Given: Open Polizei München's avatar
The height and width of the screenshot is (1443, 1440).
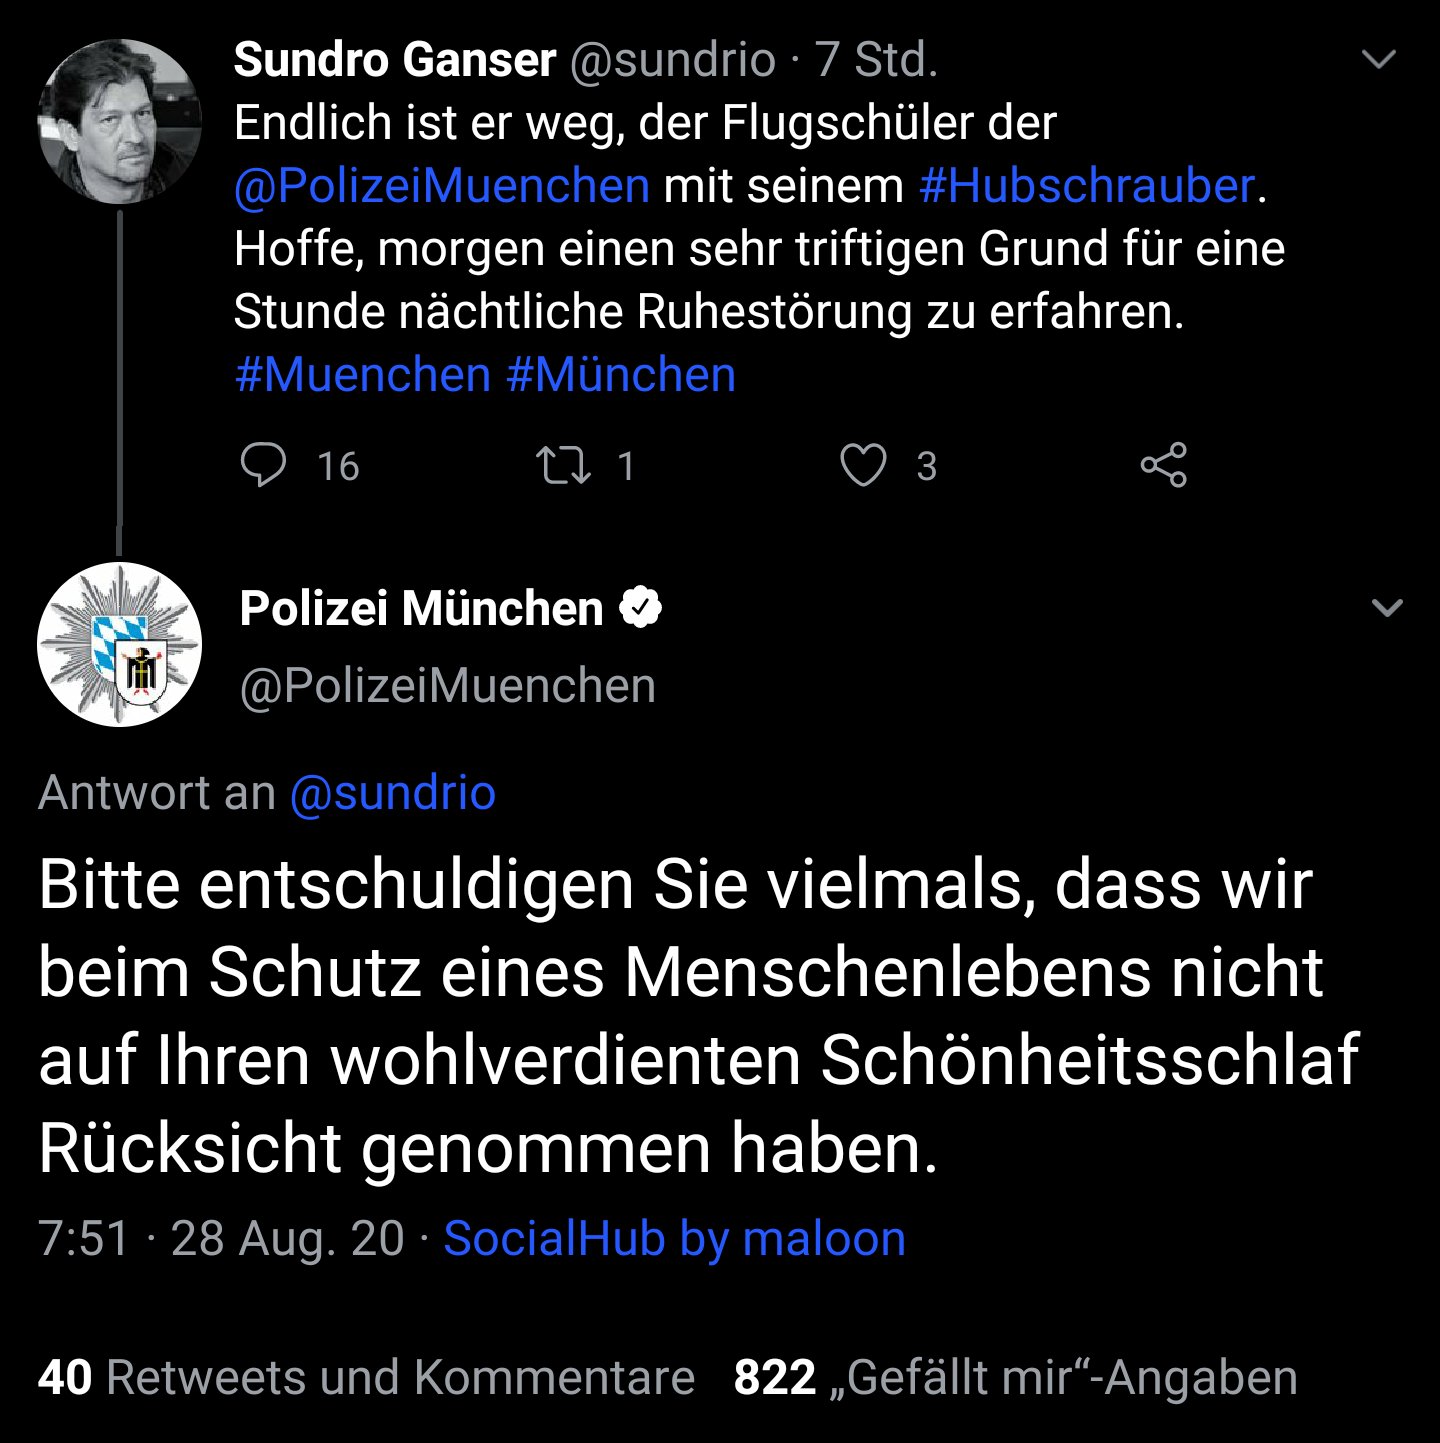Looking at the screenshot, I should tap(119, 645).
